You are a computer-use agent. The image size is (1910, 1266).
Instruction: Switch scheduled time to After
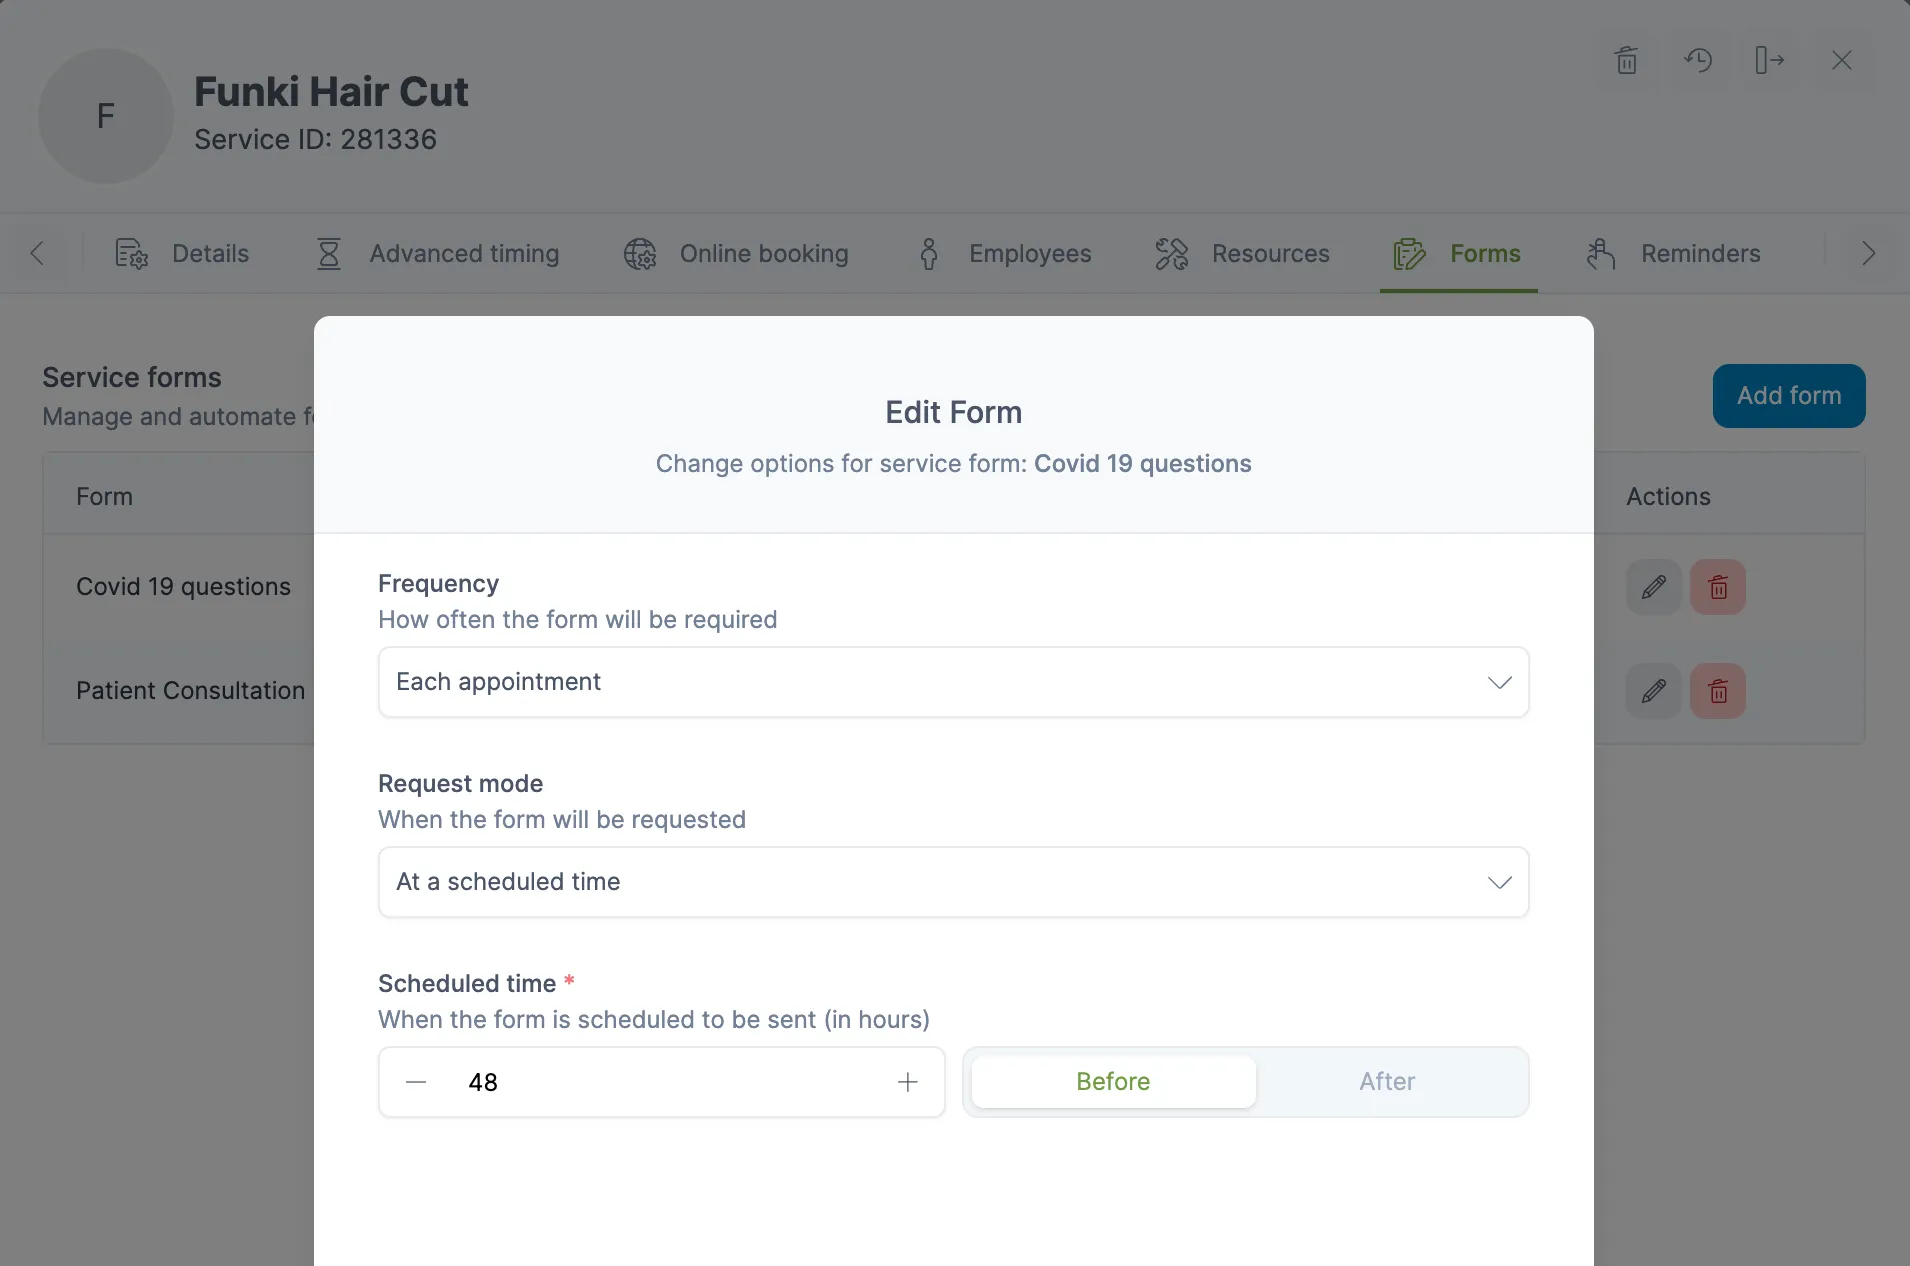coord(1387,1081)
